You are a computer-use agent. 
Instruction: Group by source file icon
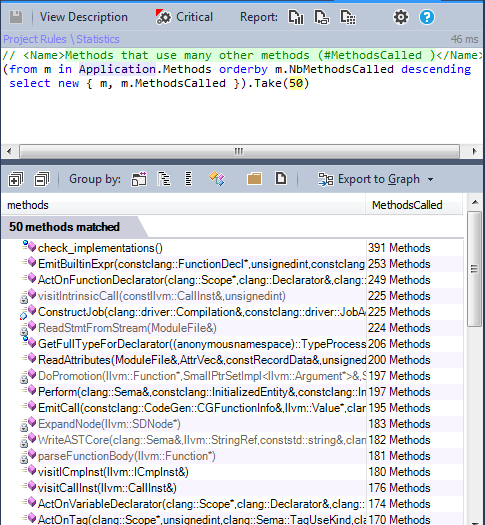click(281, 178)
